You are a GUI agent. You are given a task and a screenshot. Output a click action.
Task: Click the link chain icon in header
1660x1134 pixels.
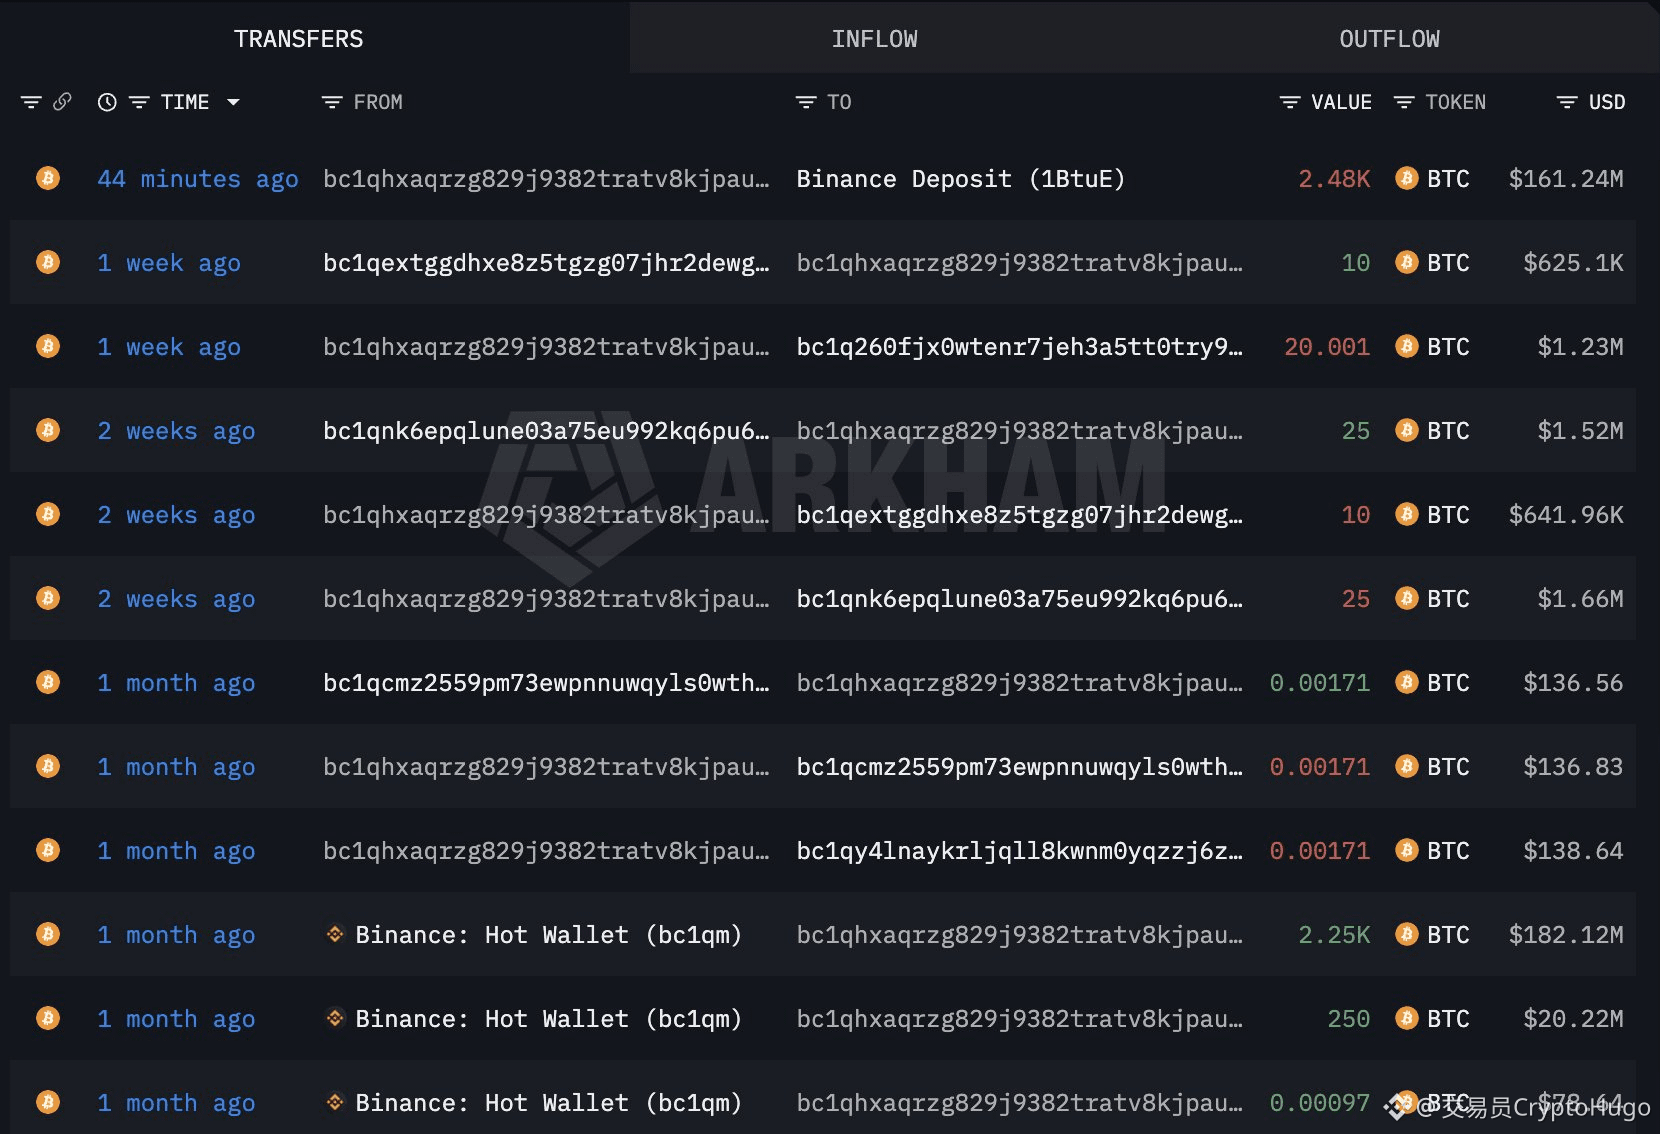pos(62,101)
